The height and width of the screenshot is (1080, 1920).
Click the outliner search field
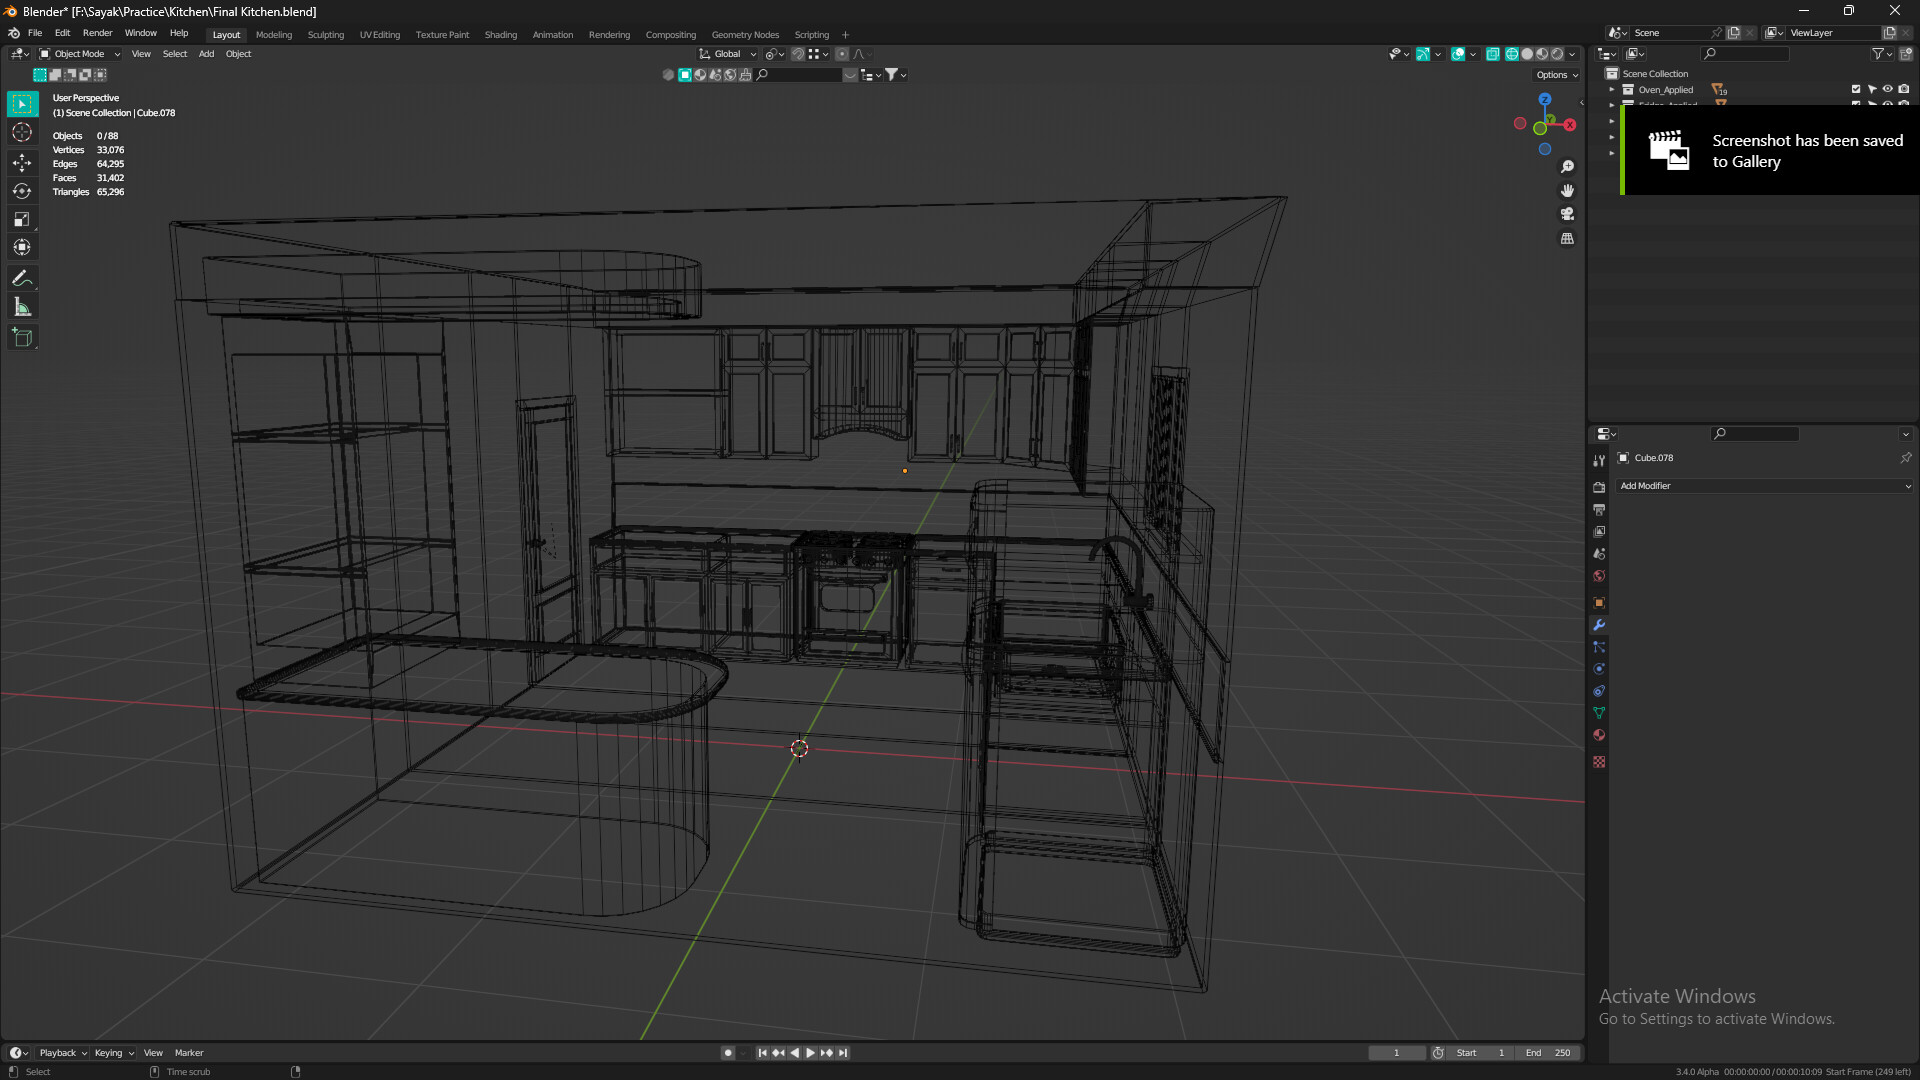1745,54
